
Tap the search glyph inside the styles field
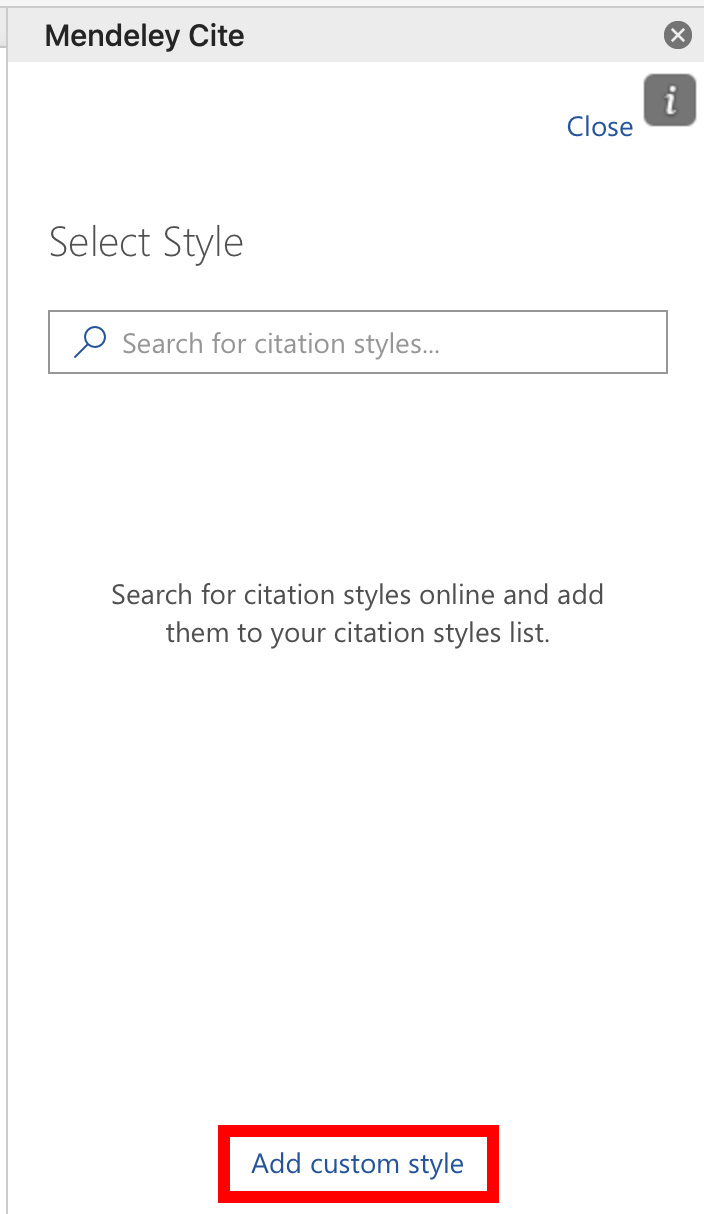point(90,342)
